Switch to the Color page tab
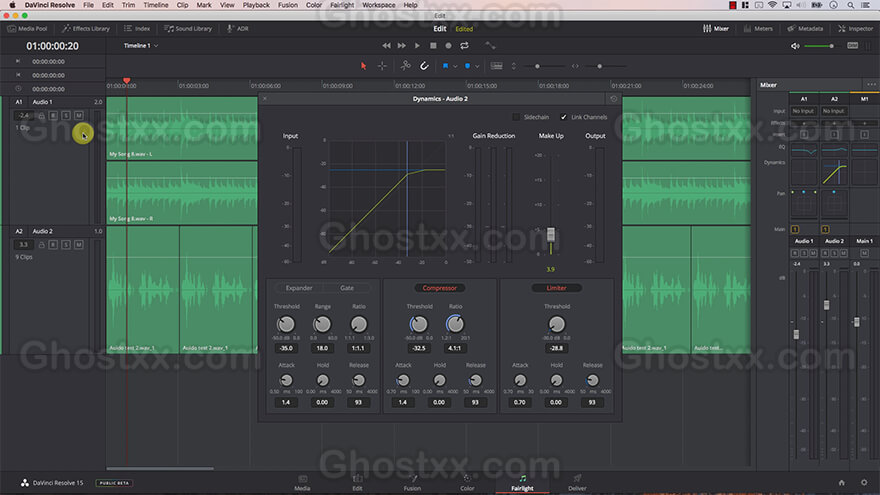The width and height of the screenshot is (880, 495). (467, 483)
